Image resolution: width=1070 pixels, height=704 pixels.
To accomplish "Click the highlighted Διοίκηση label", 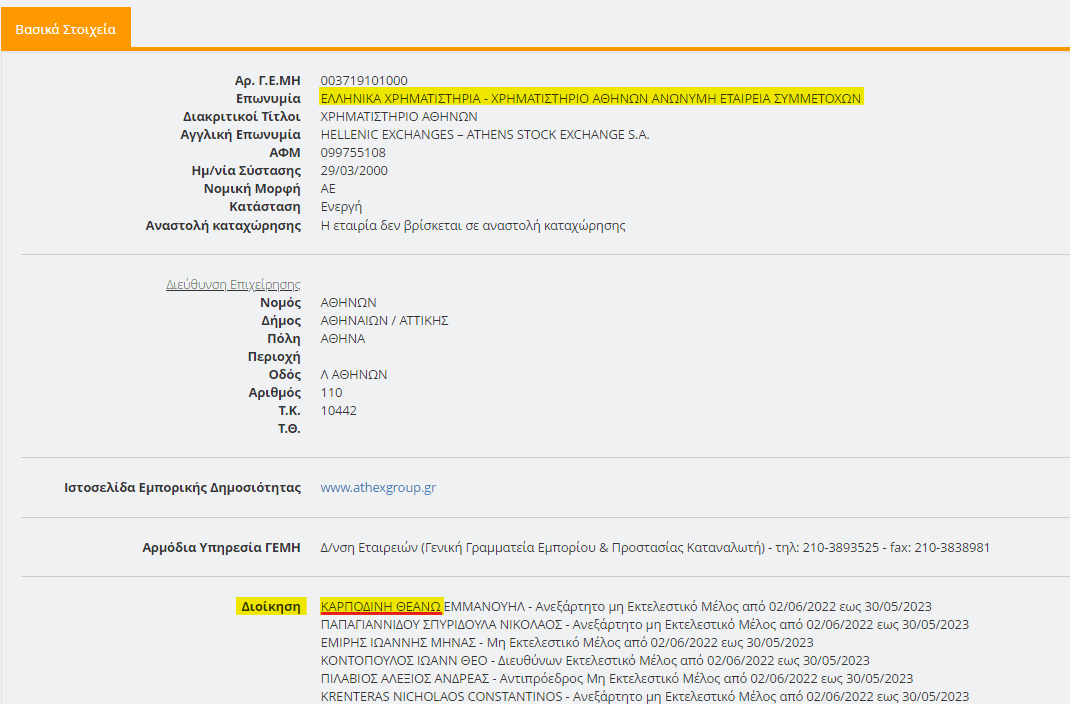I will coord(270,606).
